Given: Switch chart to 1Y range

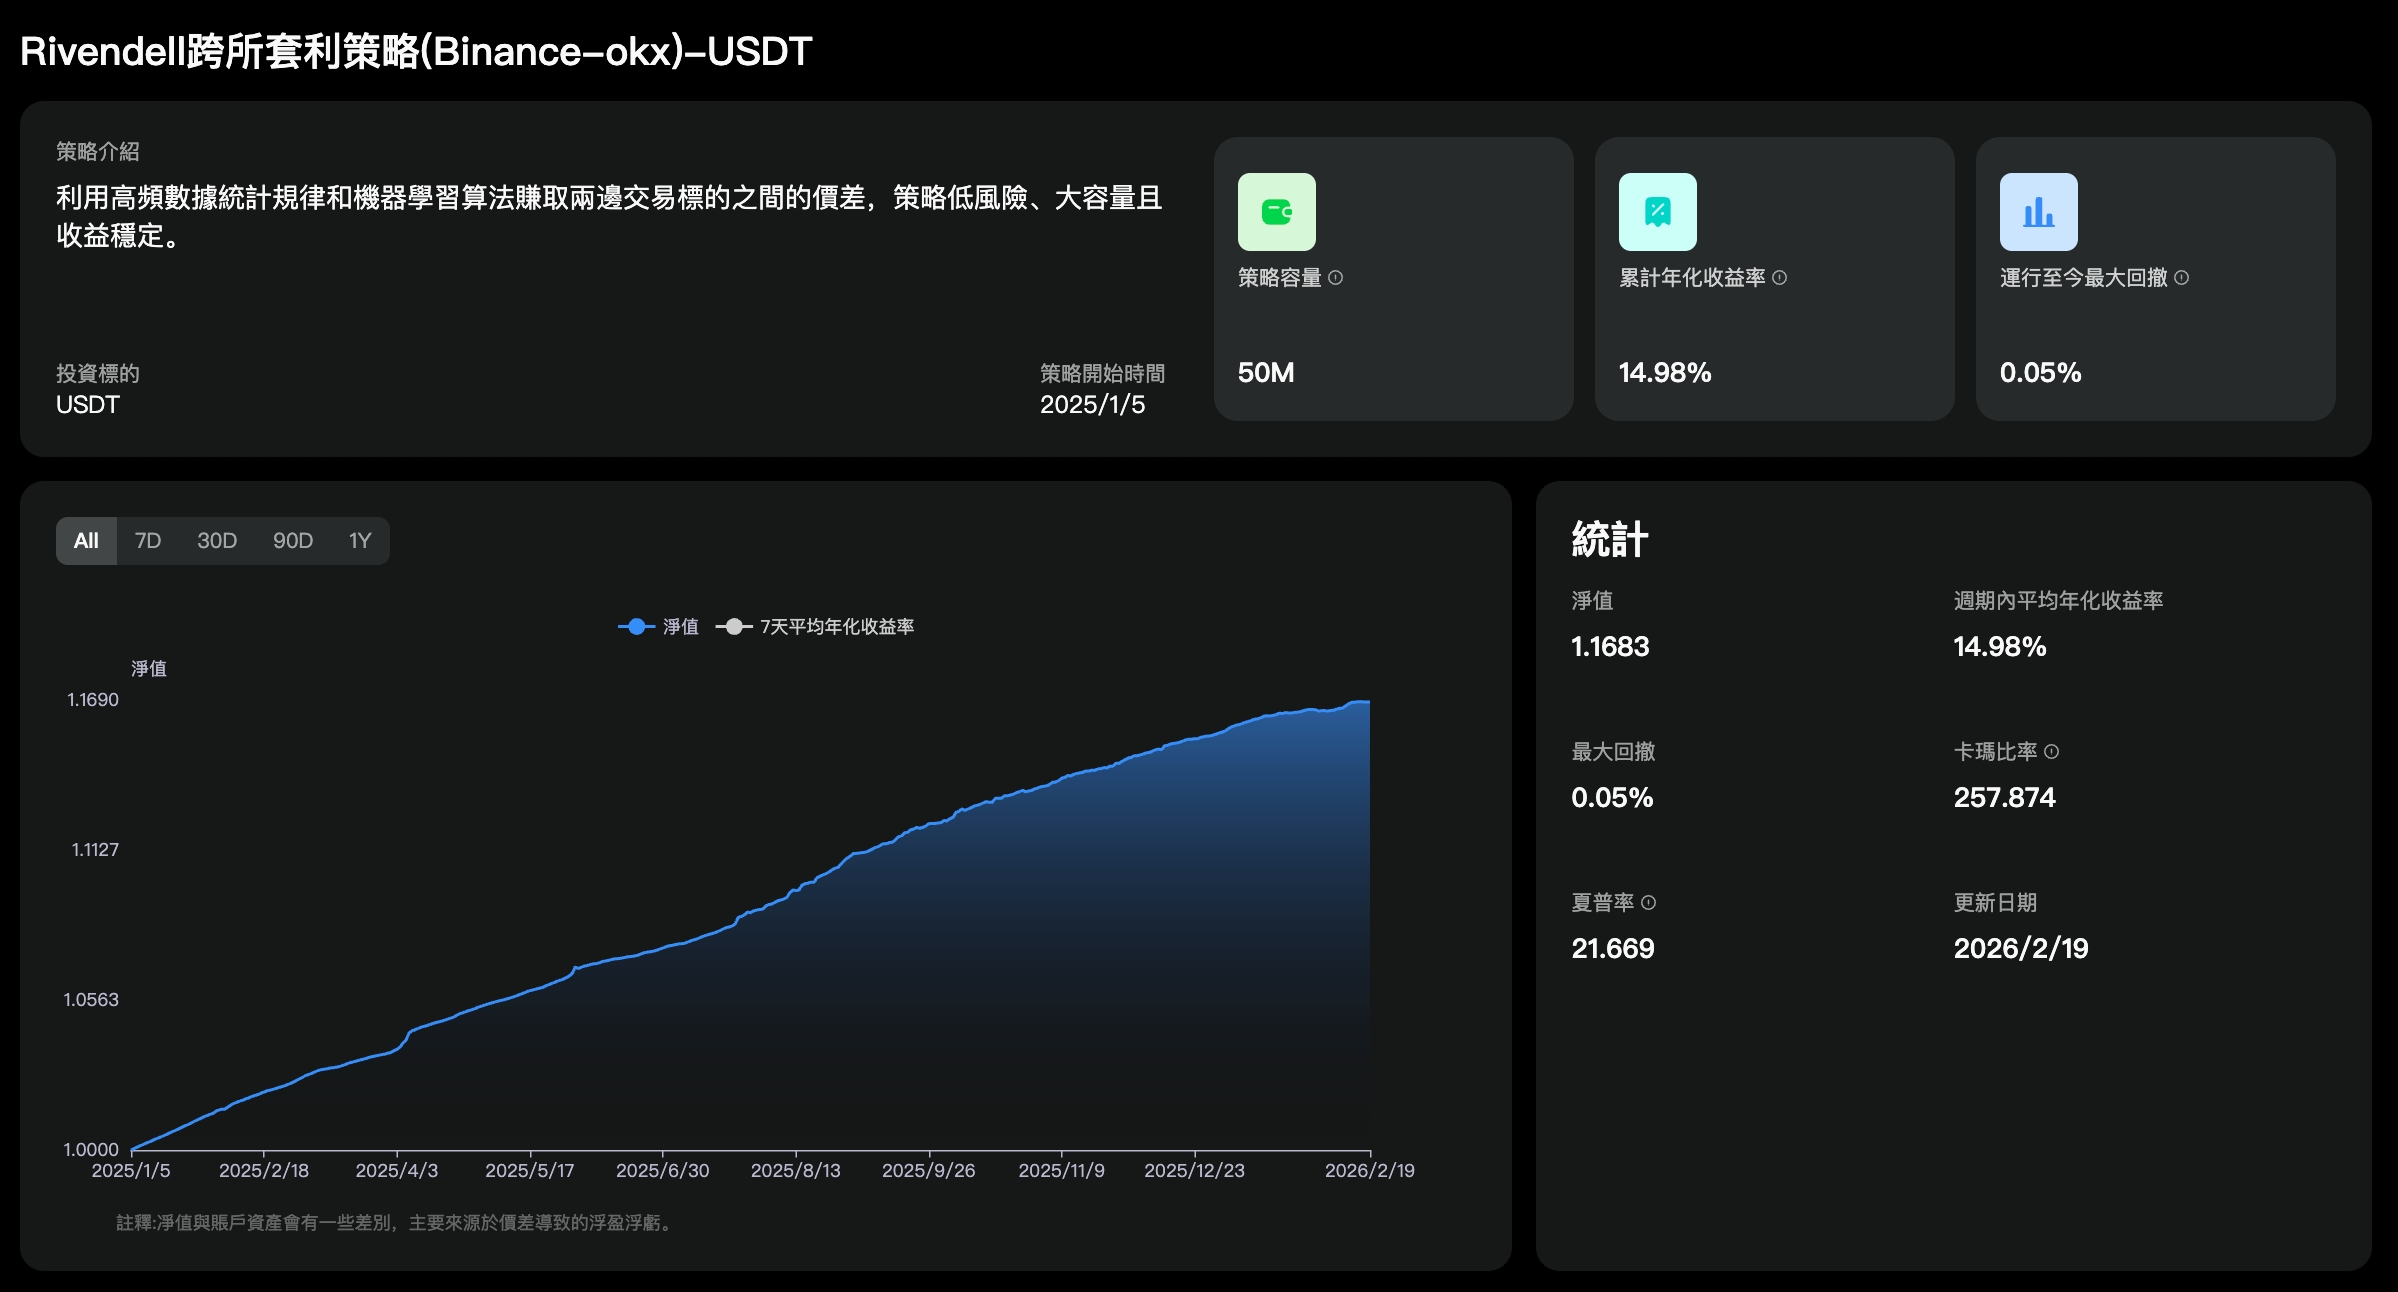Looking at the screenshot, I should pos(360,541).
